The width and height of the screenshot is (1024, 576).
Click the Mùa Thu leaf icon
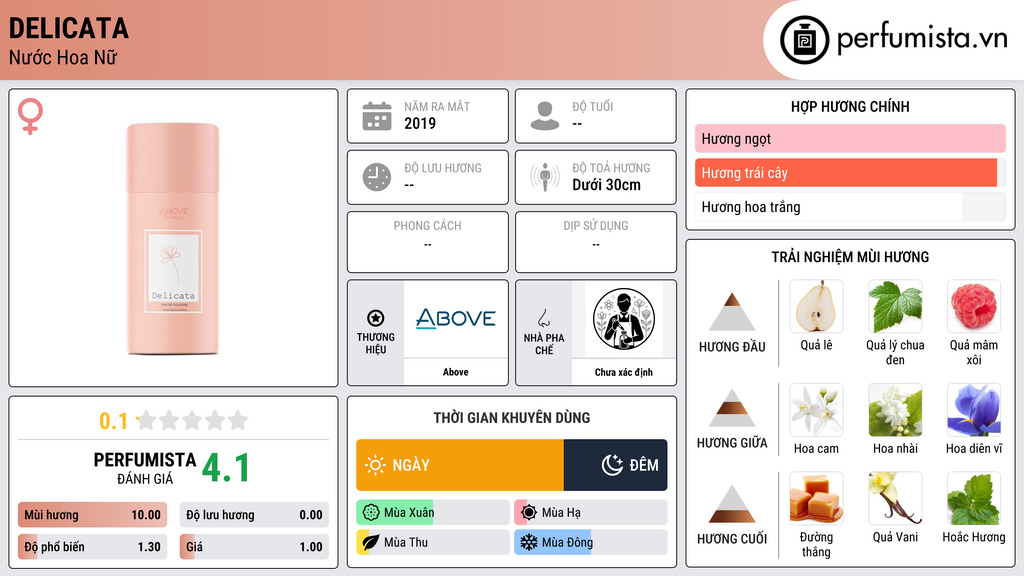[x=371, y=542]
